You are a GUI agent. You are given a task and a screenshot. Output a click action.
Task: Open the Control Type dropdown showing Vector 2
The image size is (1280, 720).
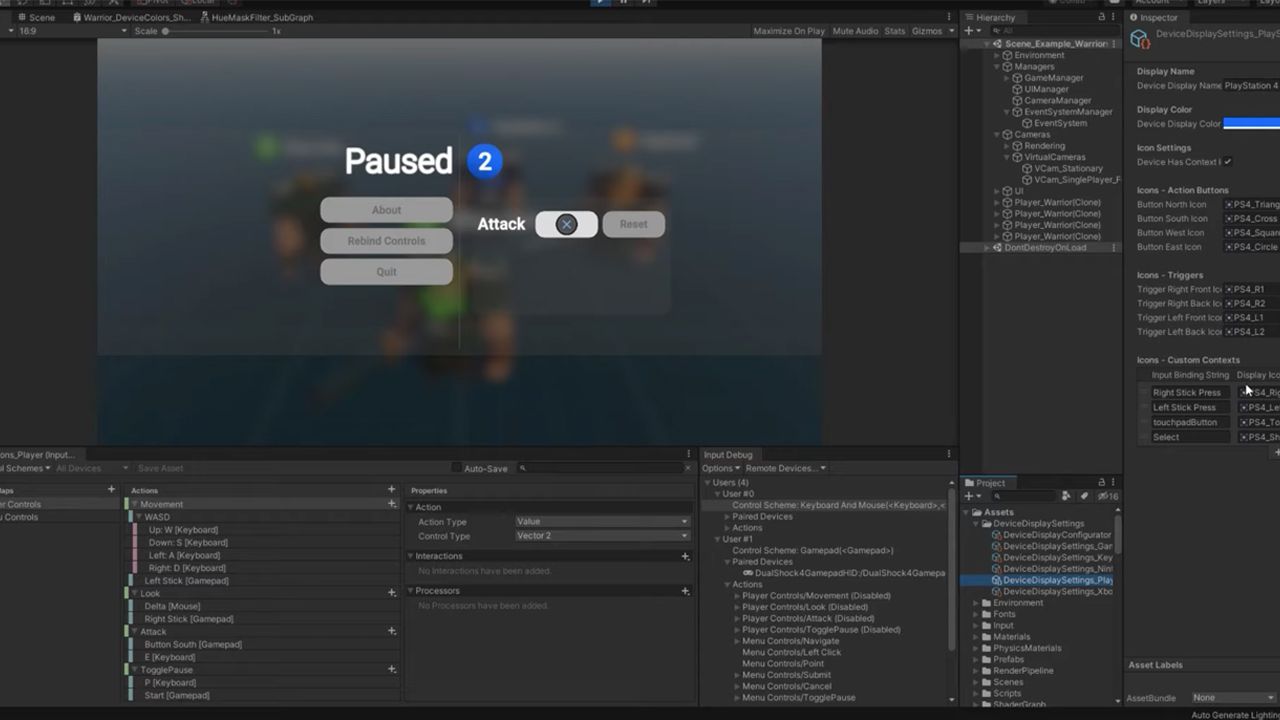[x=602, y=535]
